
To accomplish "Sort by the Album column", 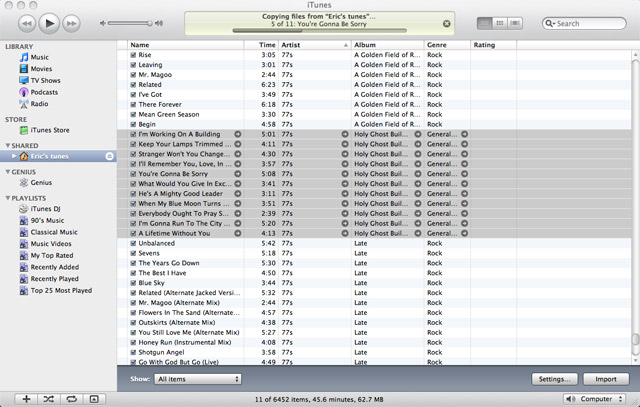I will (387, 45).
